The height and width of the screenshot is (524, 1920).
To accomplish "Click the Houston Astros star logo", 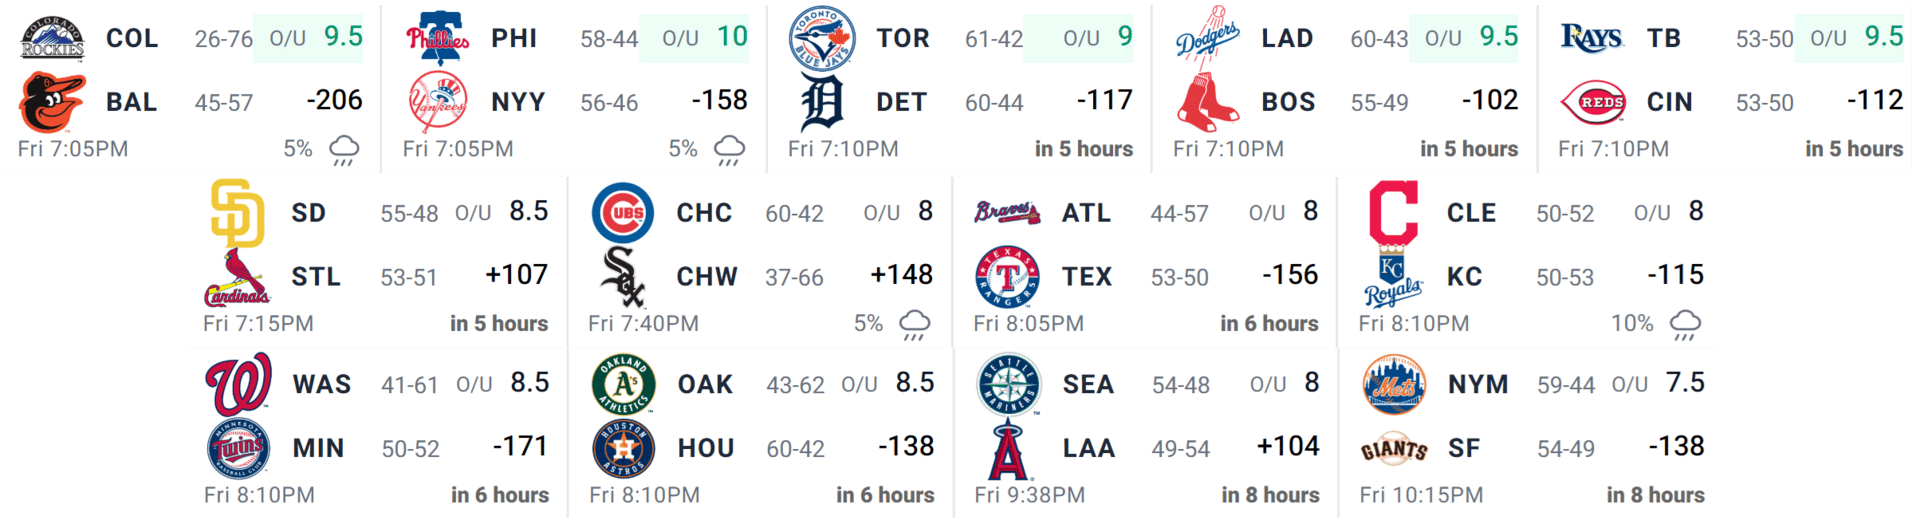I will (623, 448).
